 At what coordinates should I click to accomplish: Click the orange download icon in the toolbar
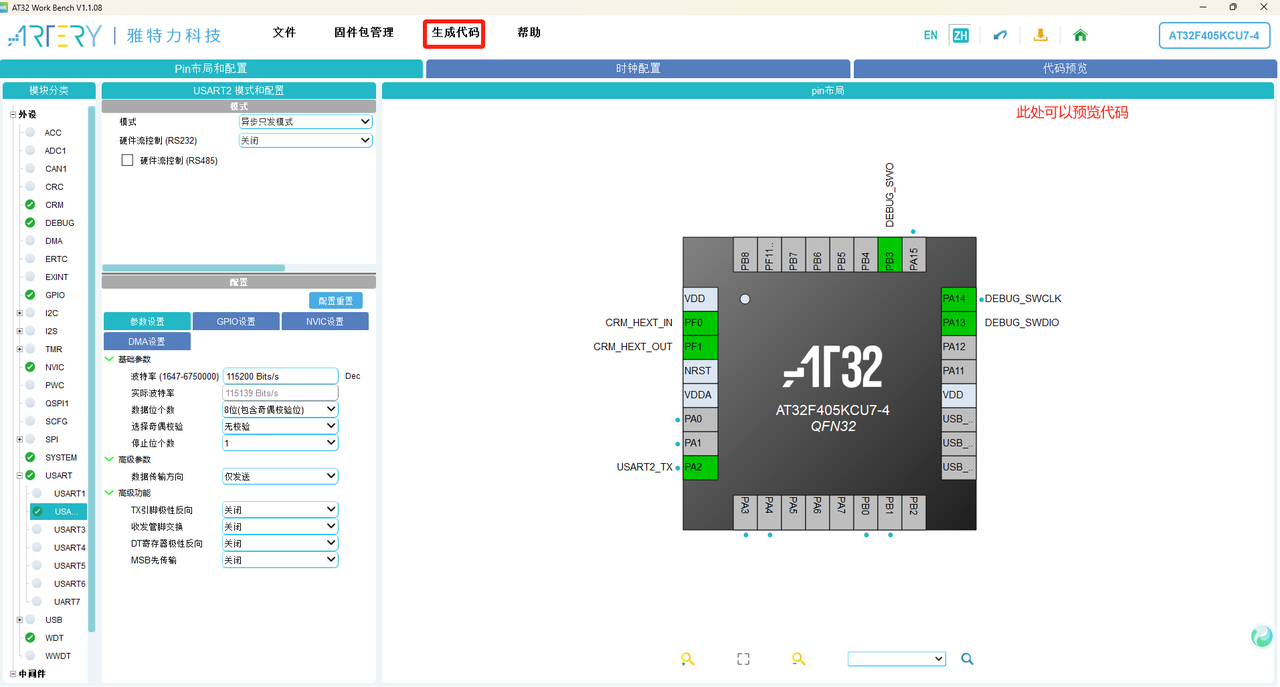click(1040, 34)
